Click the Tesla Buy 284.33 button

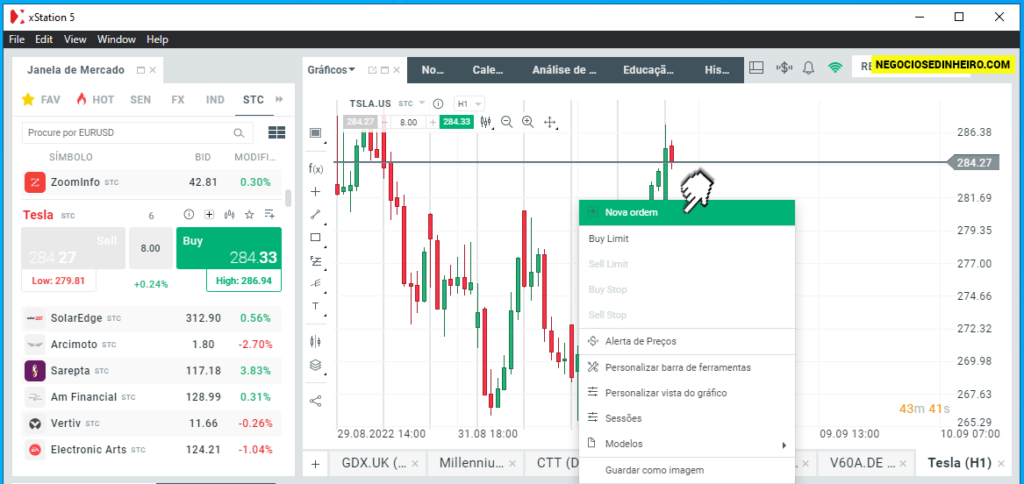point(229,248)
